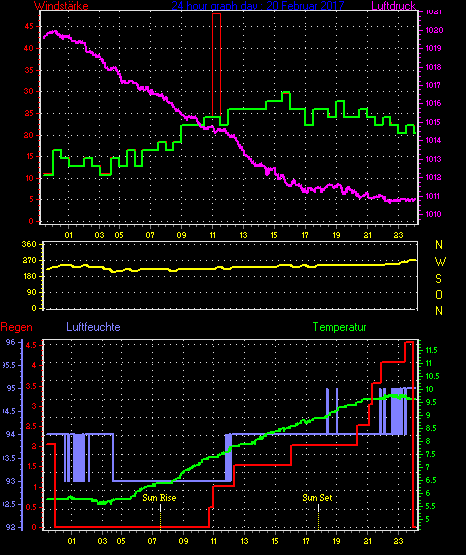Click the 1020 pressure axis value
The width and height of the screenshot is (466, 555).
pos(434,30)
